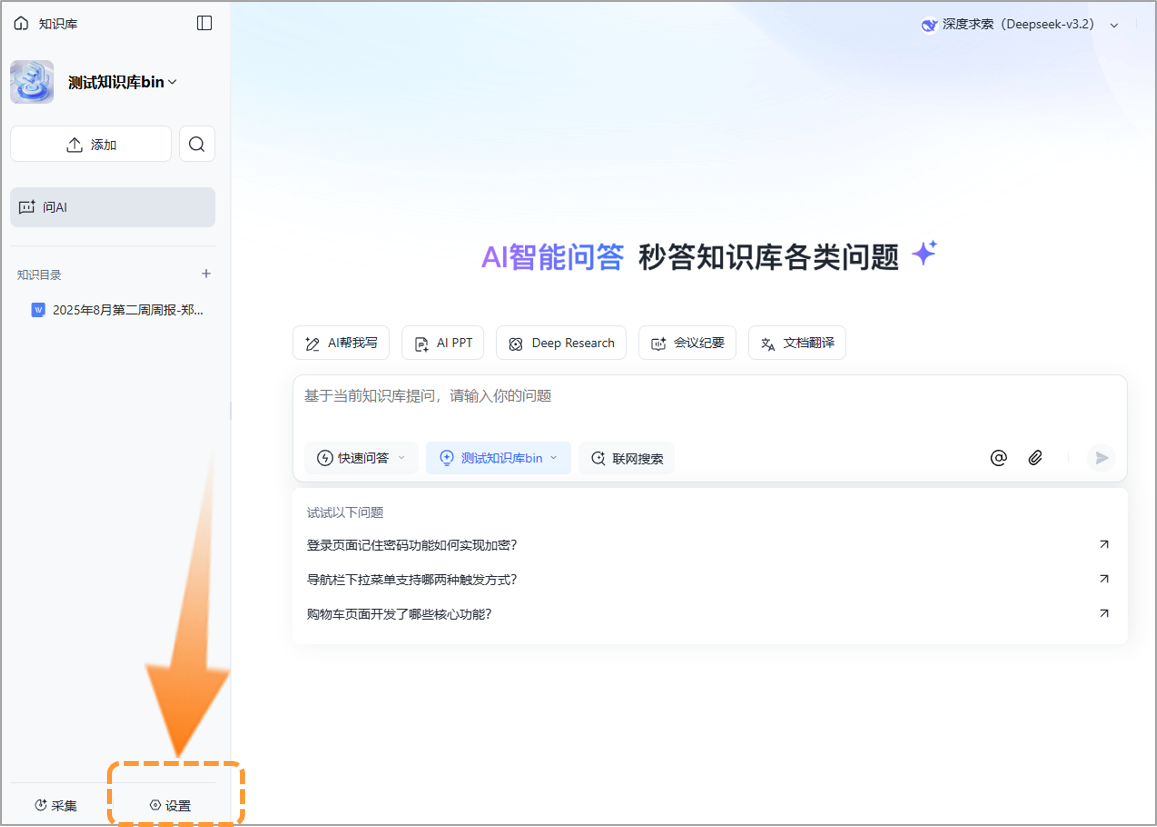Open 设置 at the bottom
1157x827 pixels.
tap(176, 804)
